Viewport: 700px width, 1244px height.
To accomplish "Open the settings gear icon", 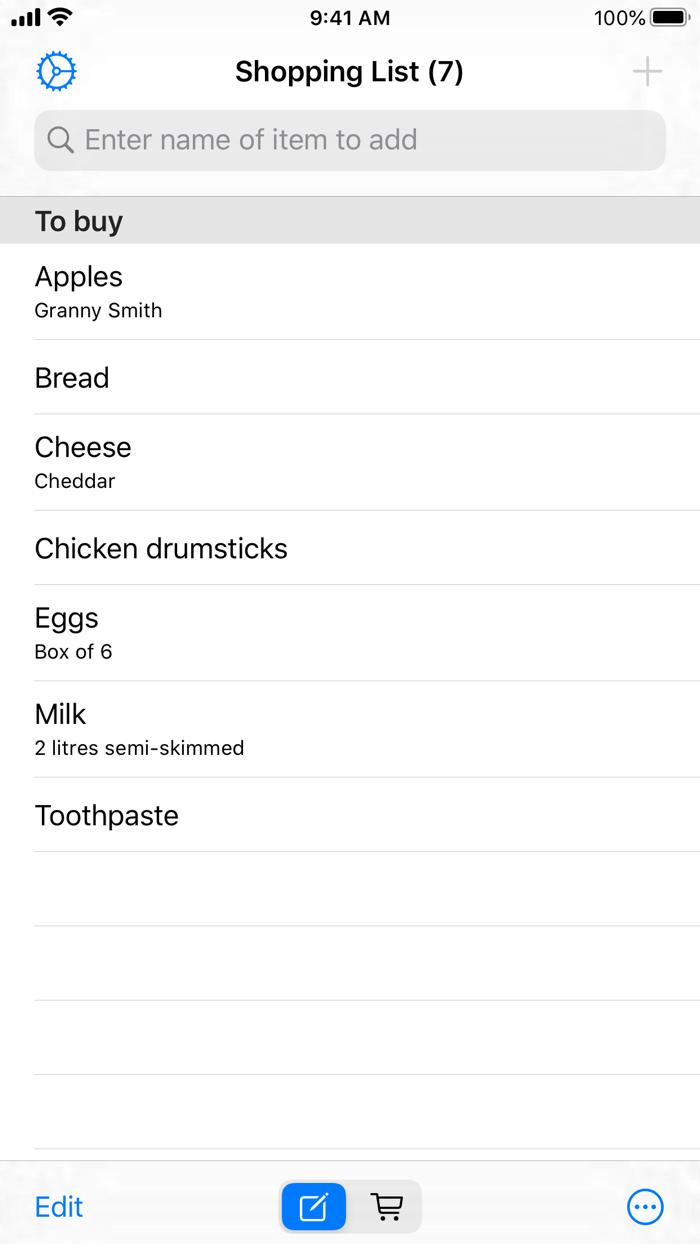I will (x=56, y=71).
